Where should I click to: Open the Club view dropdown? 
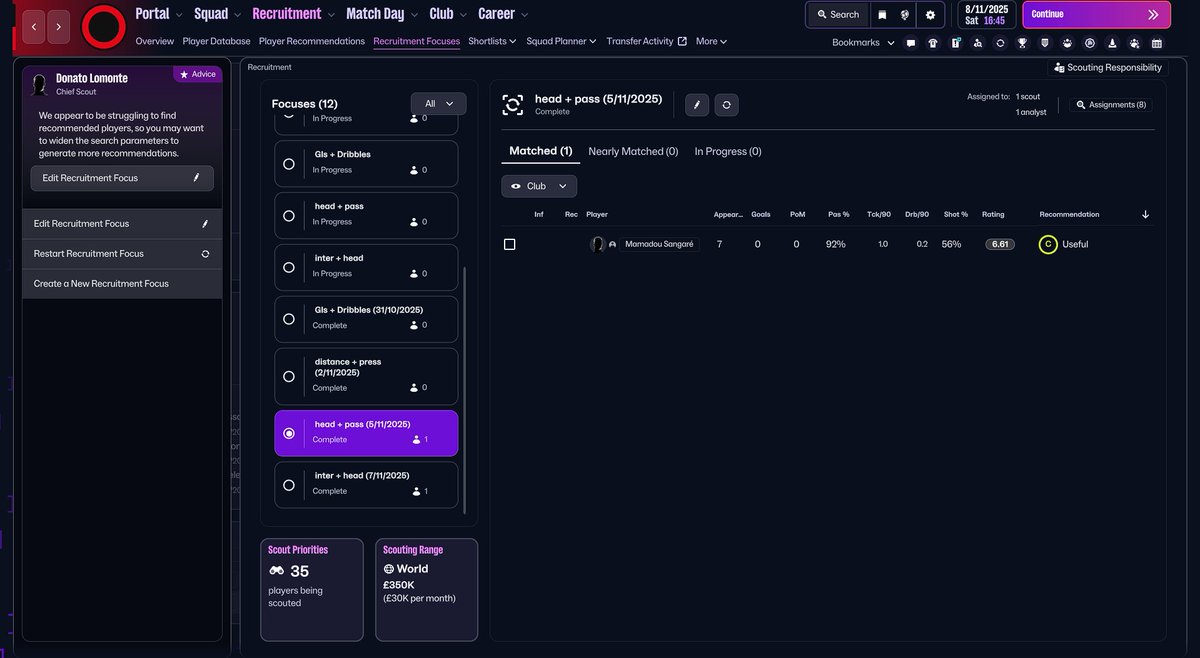click(539, 186)
